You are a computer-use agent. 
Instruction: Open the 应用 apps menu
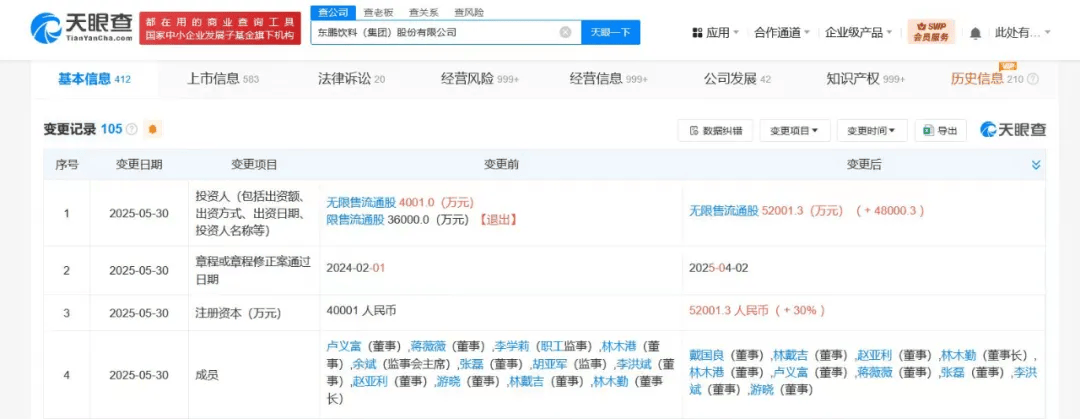tap(715, 32)
